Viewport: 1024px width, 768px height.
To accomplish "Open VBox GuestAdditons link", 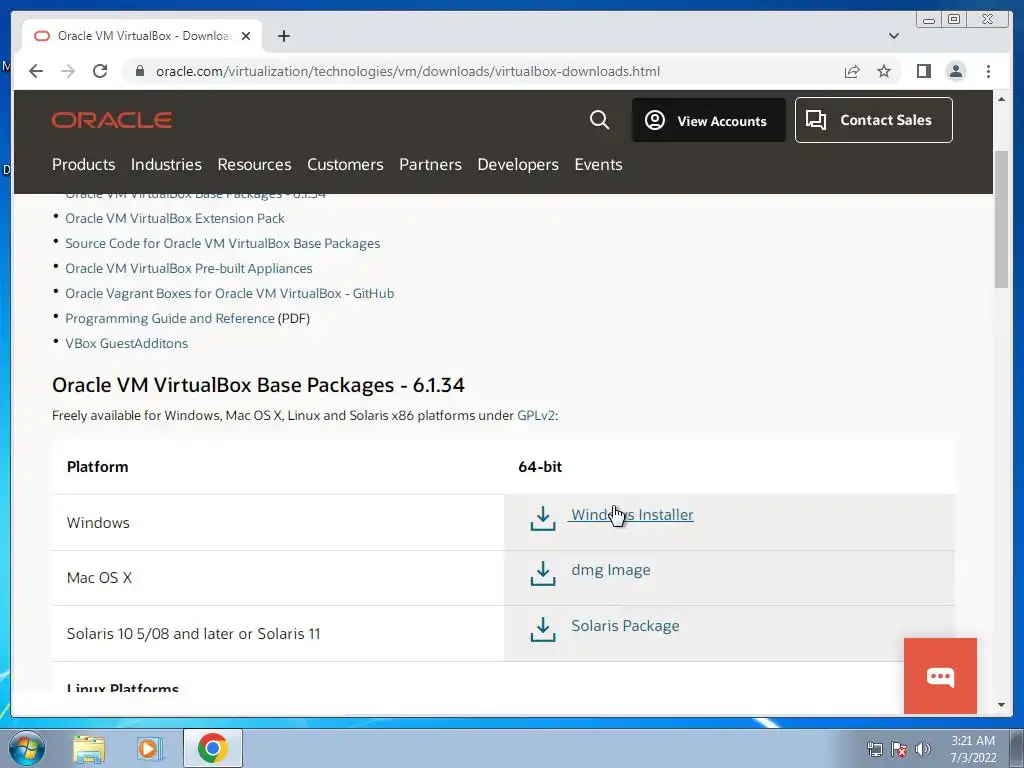I will [x=126, y=344].
